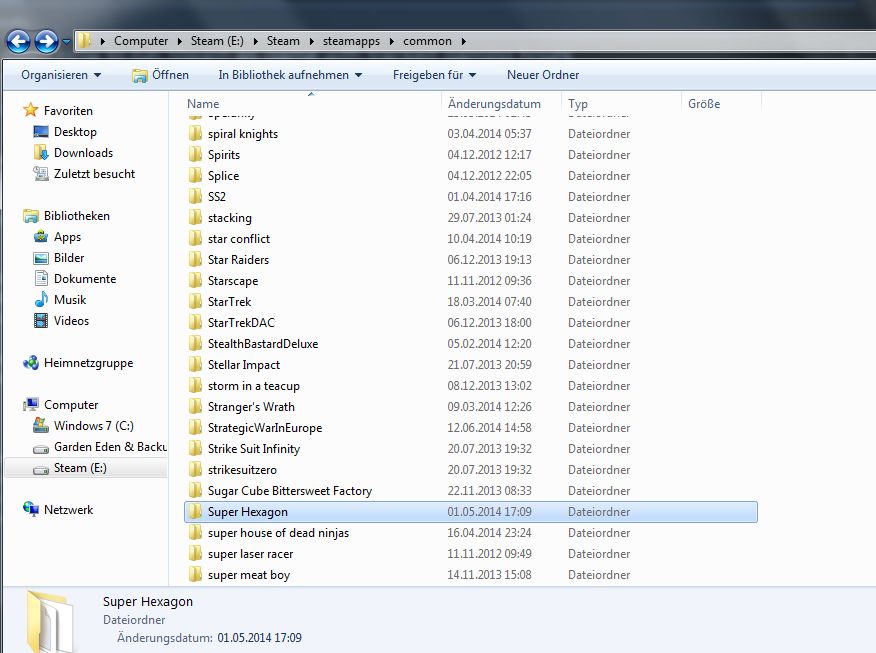Select Heimnetzgruppe in navigation pane
Screen dimensions: 876x653
tap(88, 363)
